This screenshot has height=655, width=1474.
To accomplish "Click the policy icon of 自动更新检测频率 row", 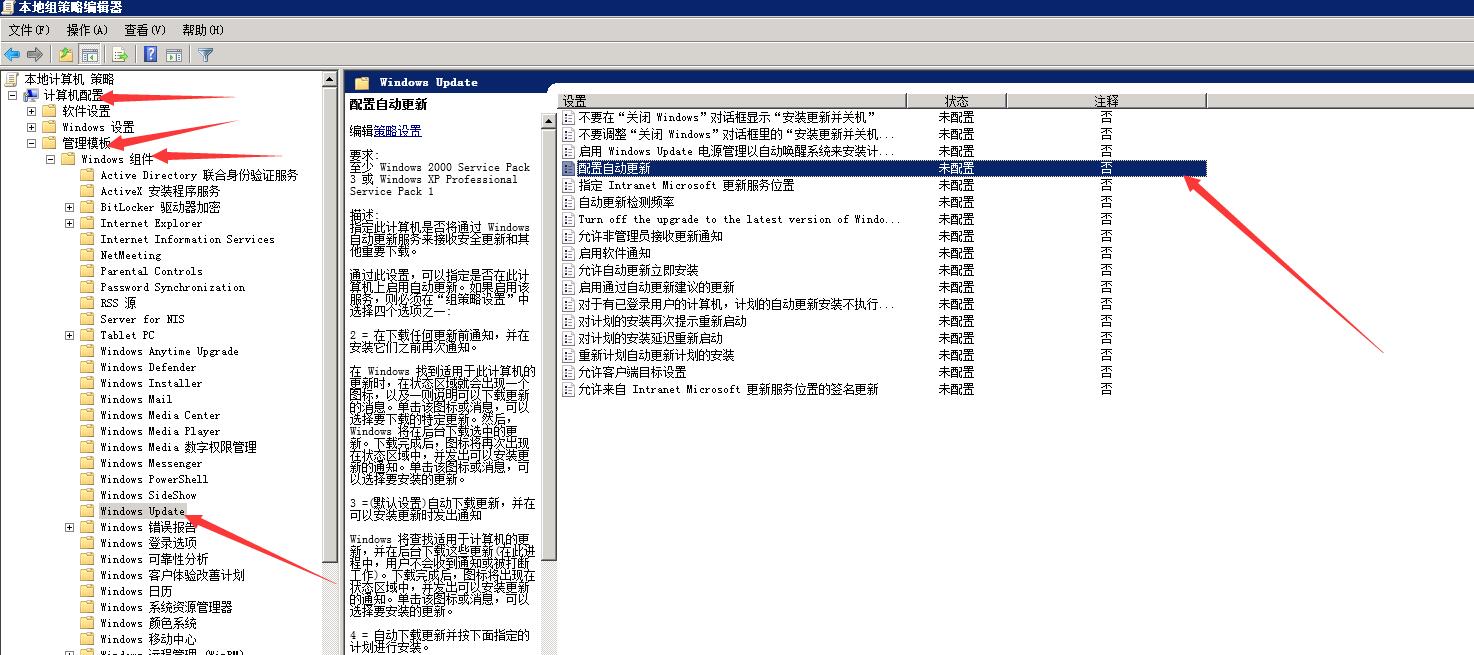I will pos(568,202).
